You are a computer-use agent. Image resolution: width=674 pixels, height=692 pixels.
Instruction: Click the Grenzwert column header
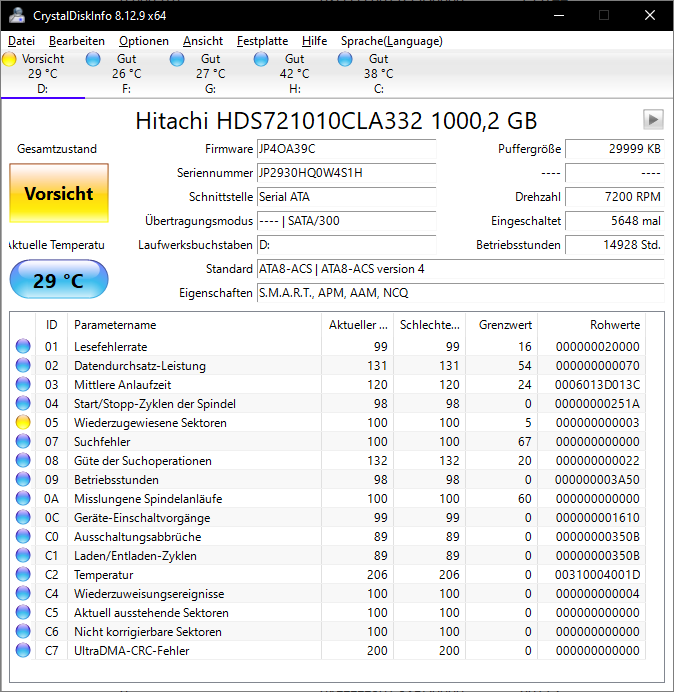[x=501, y=325]
